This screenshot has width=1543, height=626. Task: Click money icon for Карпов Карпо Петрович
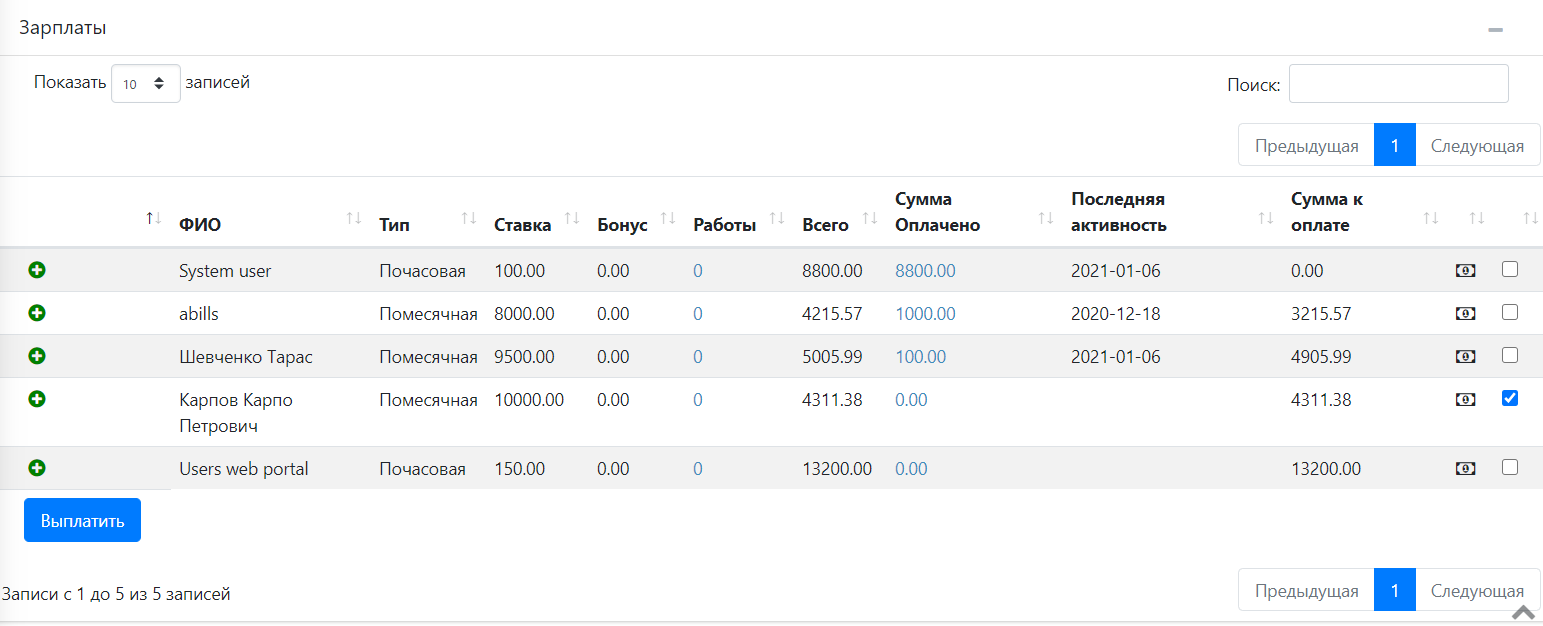point(1465,400)
